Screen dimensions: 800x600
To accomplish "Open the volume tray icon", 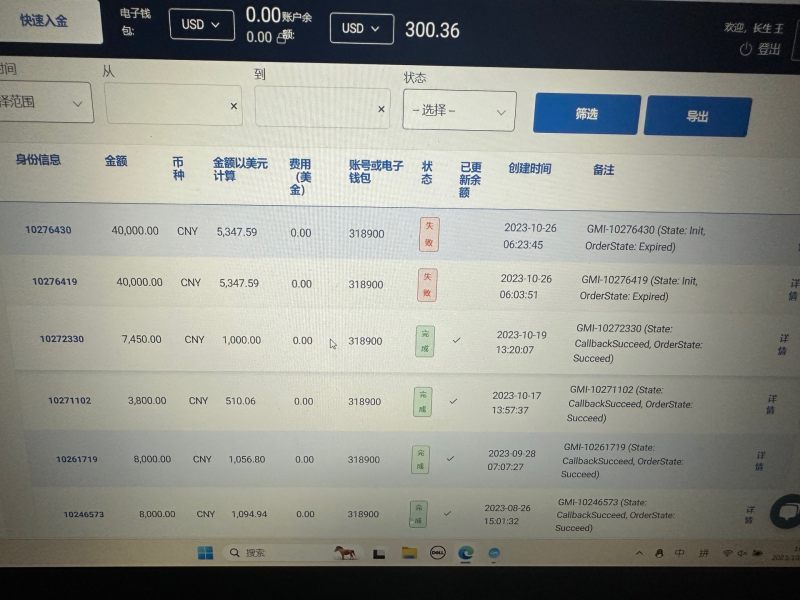I will [741, 553].
